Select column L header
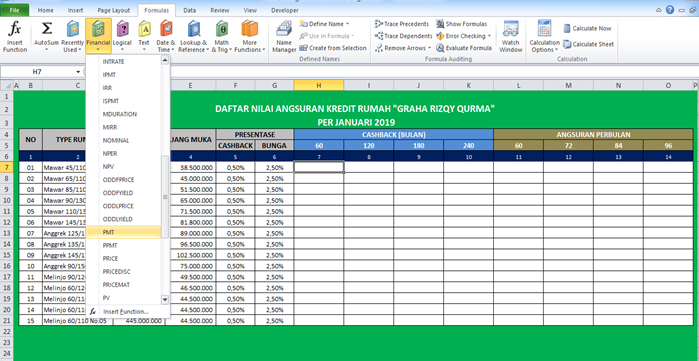This screenshot has width=699, height=361. (518, 85)
